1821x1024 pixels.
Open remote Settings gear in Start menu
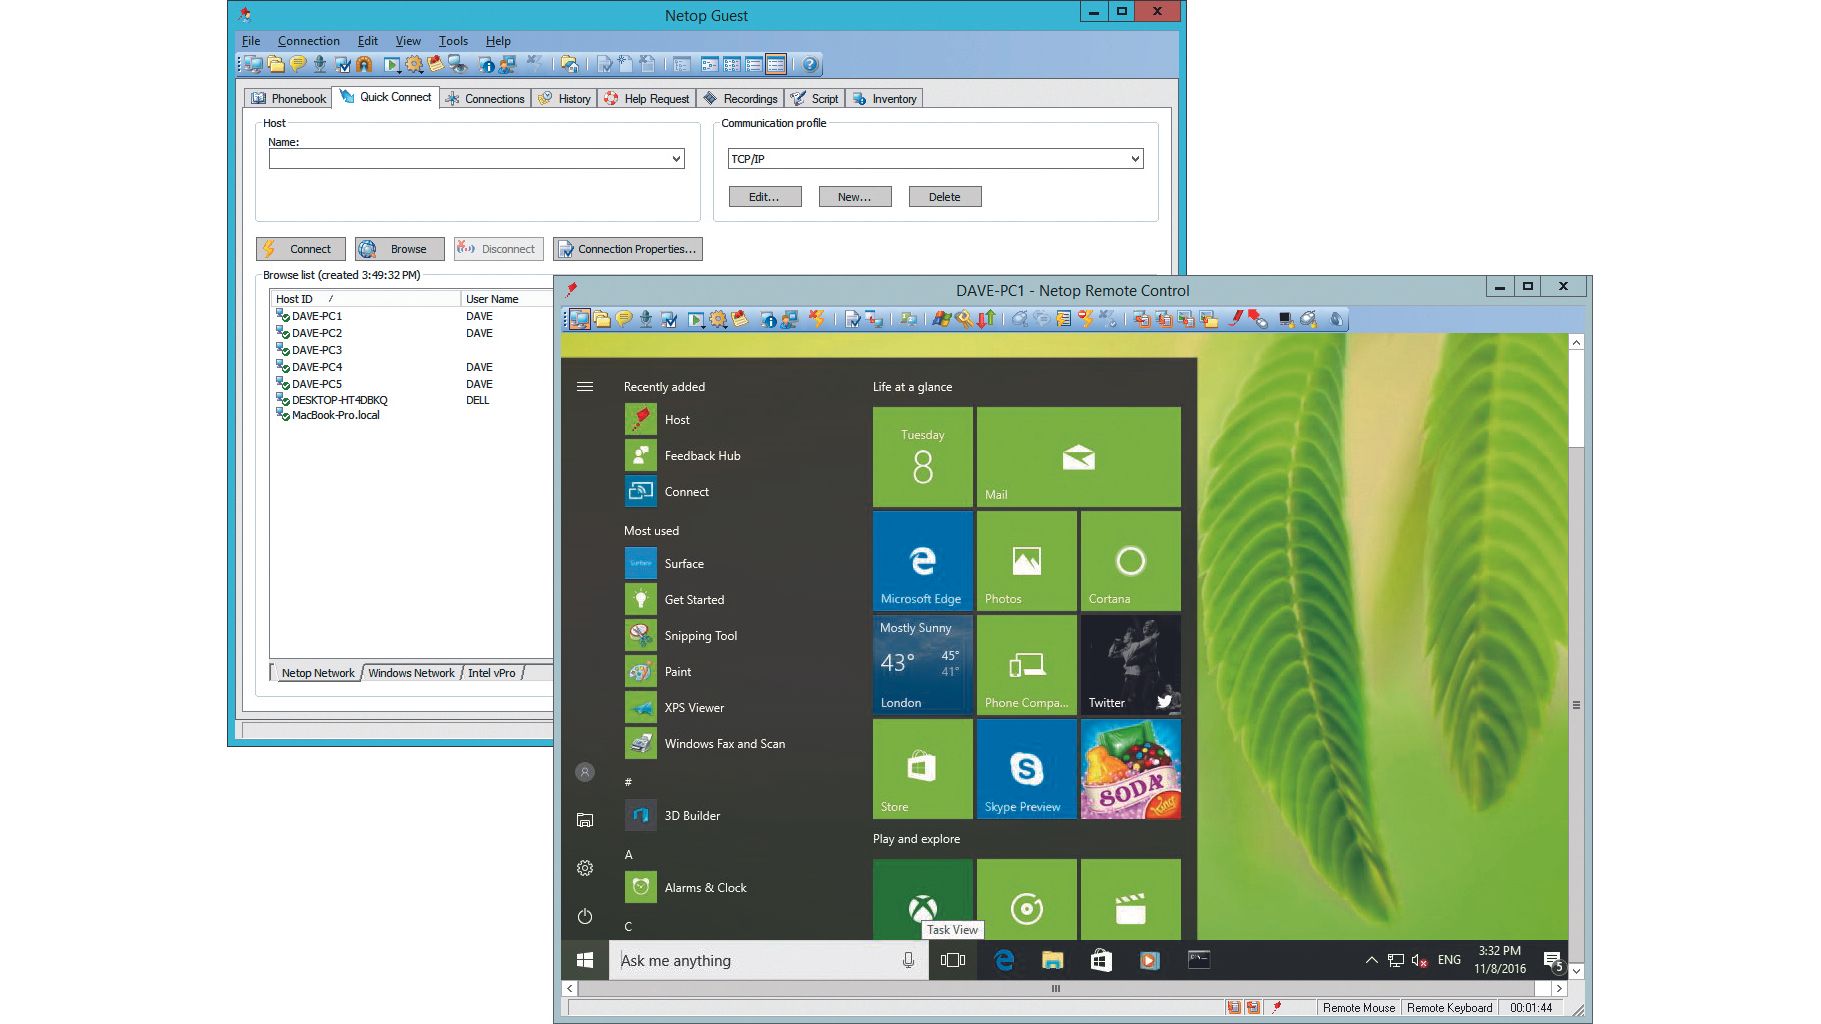(585, 868)
